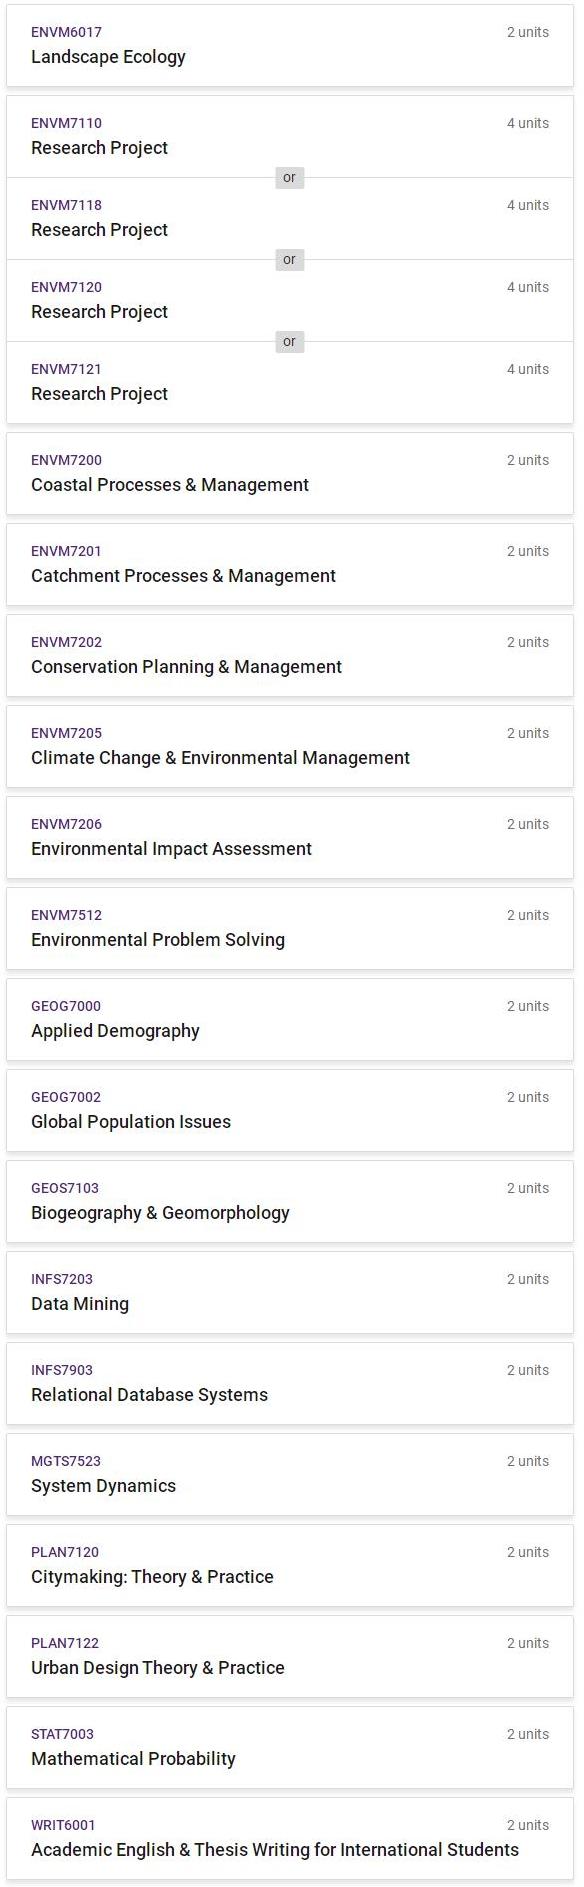Click the ENVM7120 Research Project card
This screenshot has width=584, height=1887.
(290, 301)
